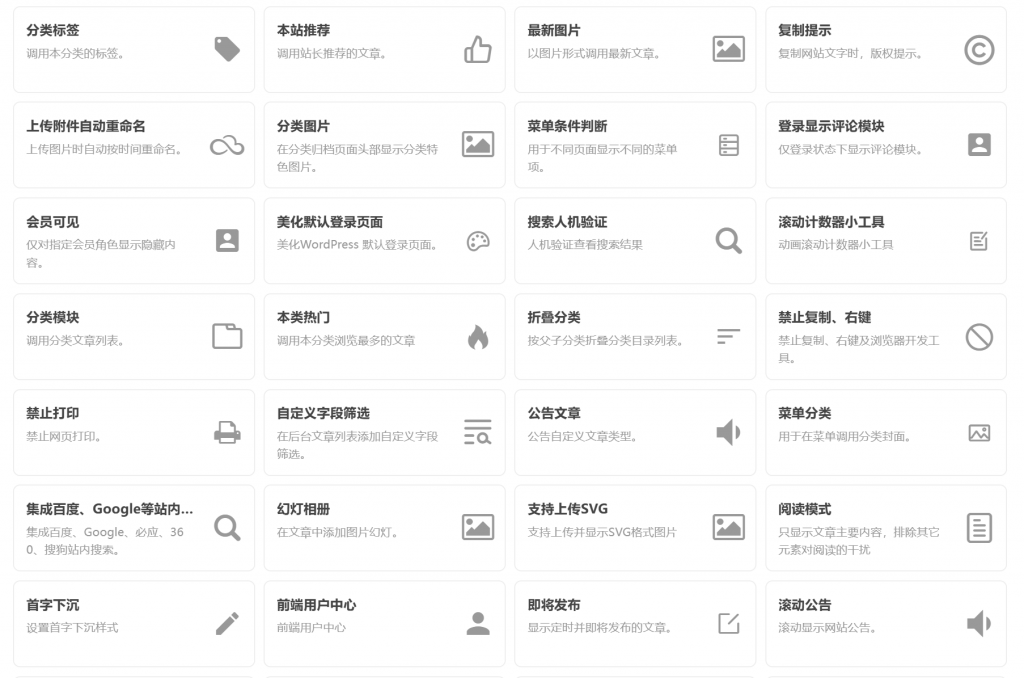Open the 菜单条件判断 title link

point(567,126)
